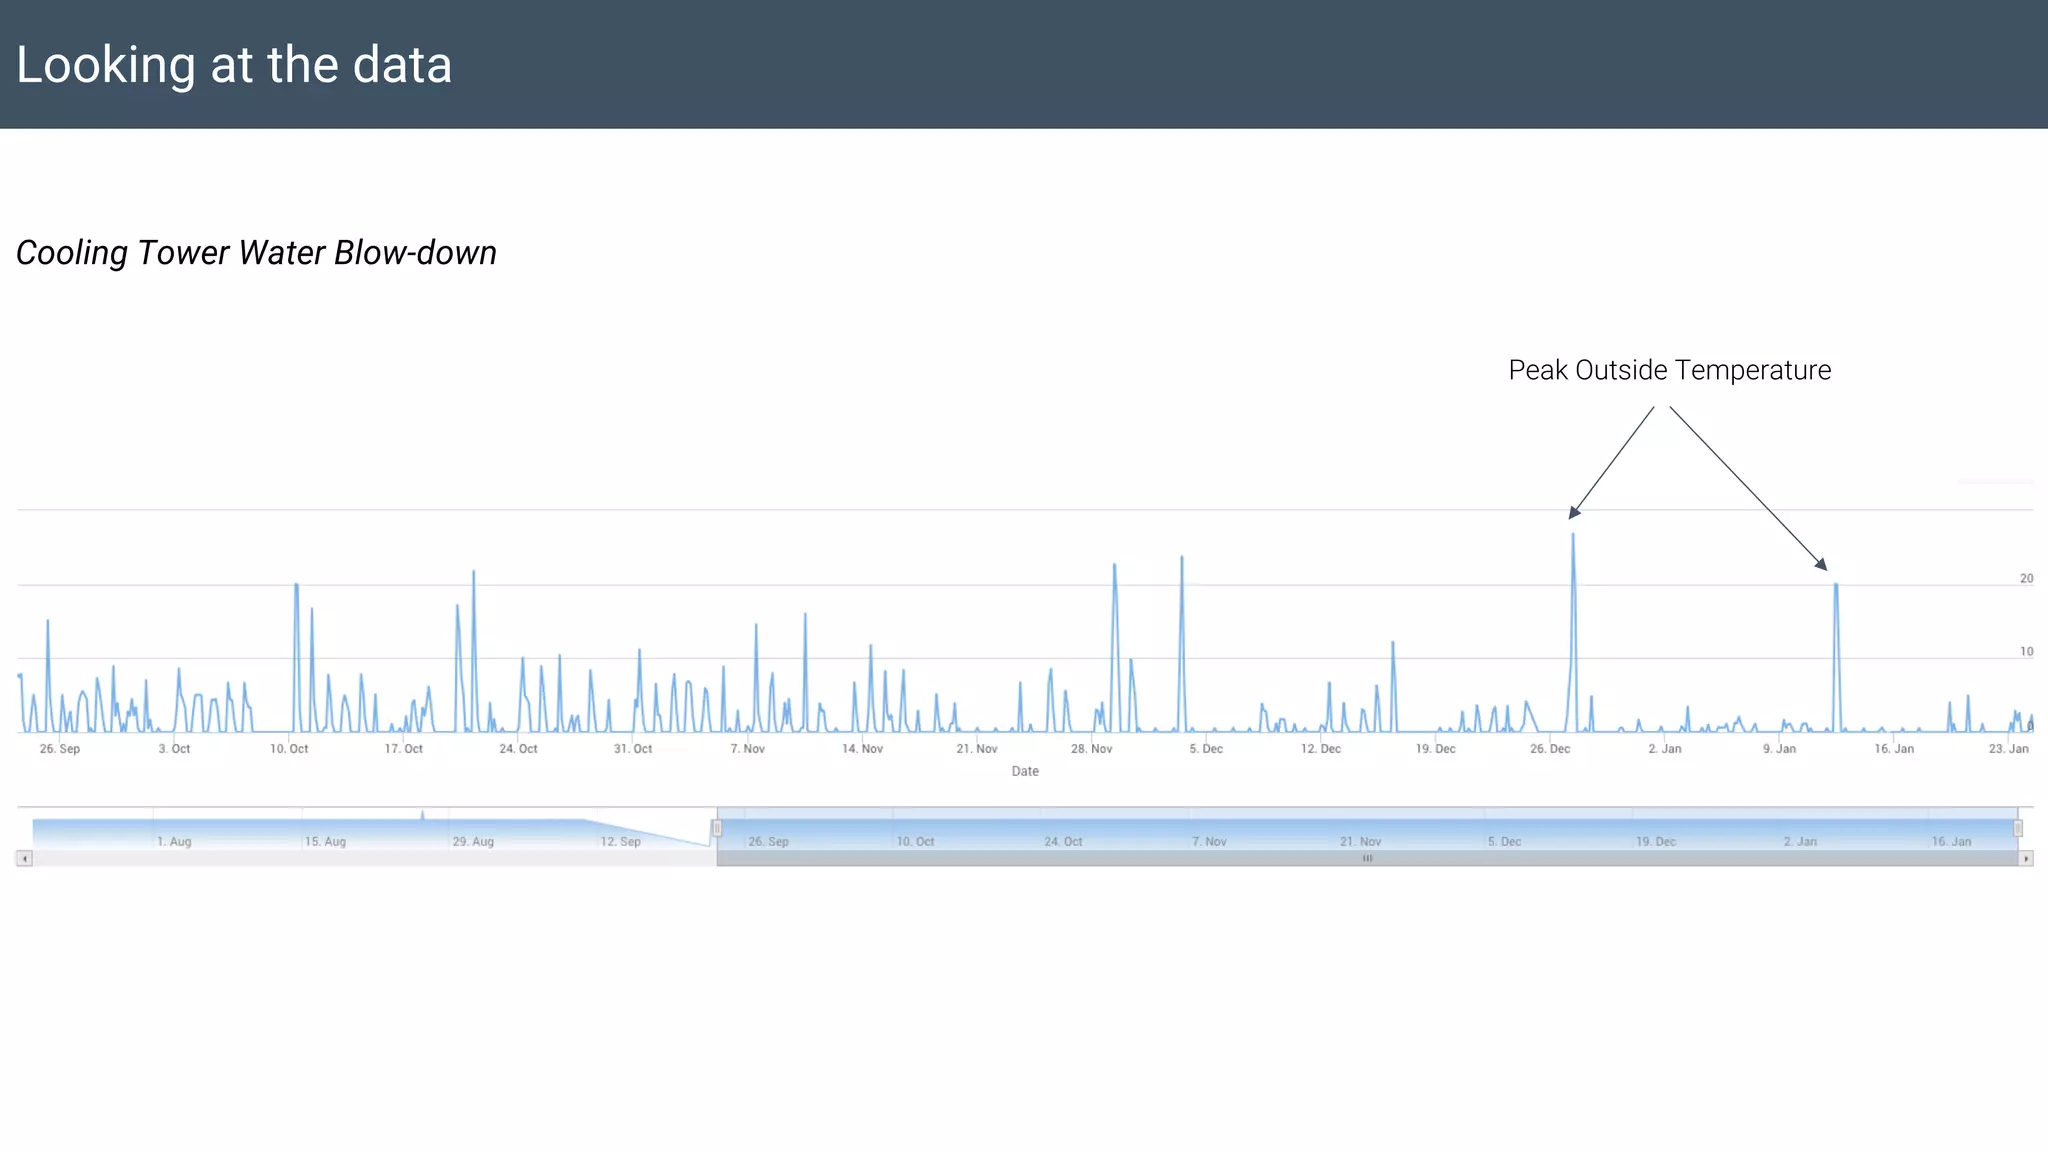Viewport: 2048px width, 1152px height.
Task: Click the '17. Oct' x-axis label
Action: pos(404,749)
